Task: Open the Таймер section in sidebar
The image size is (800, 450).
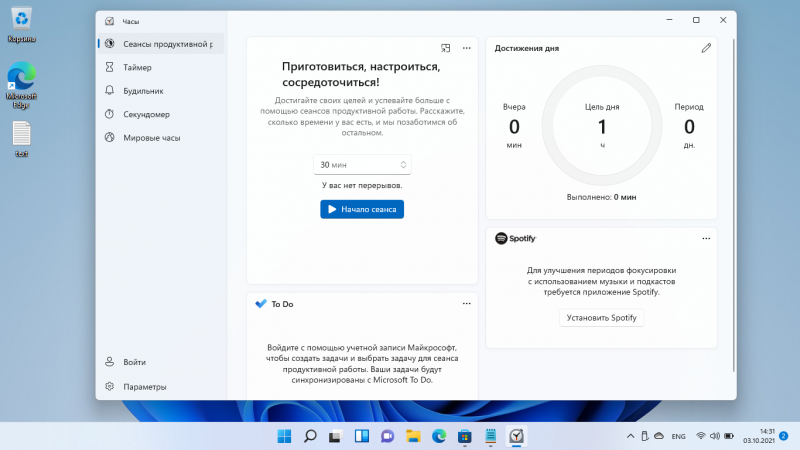Action: [137, 67]
